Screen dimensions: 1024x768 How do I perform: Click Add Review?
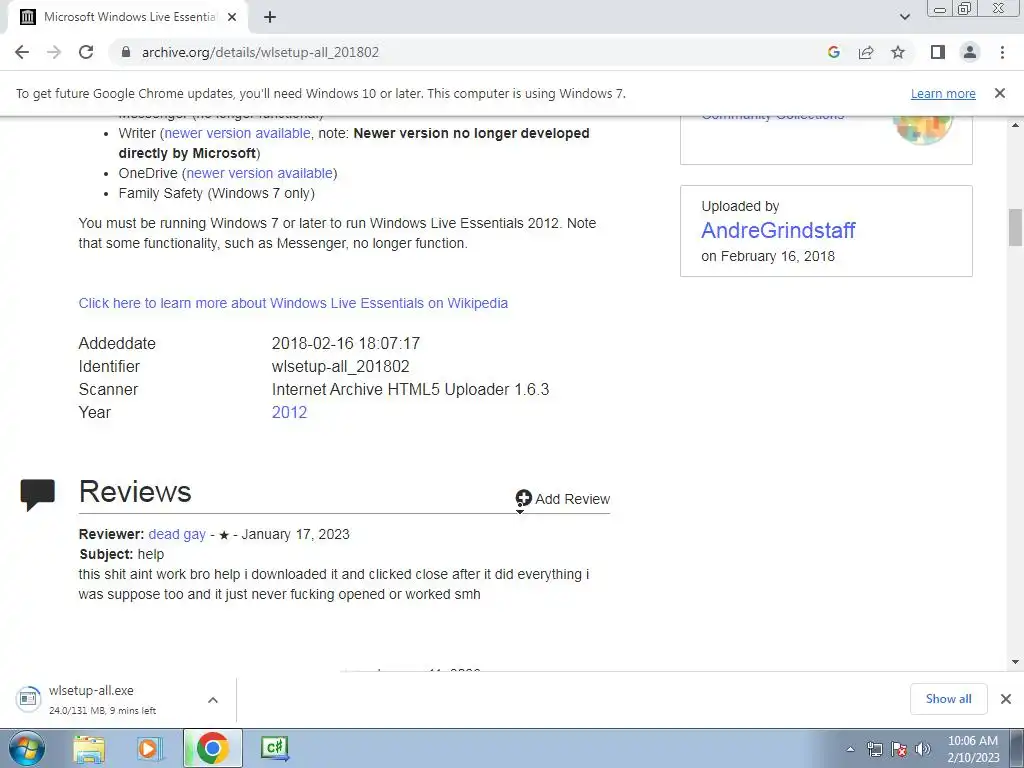point(562,499)
